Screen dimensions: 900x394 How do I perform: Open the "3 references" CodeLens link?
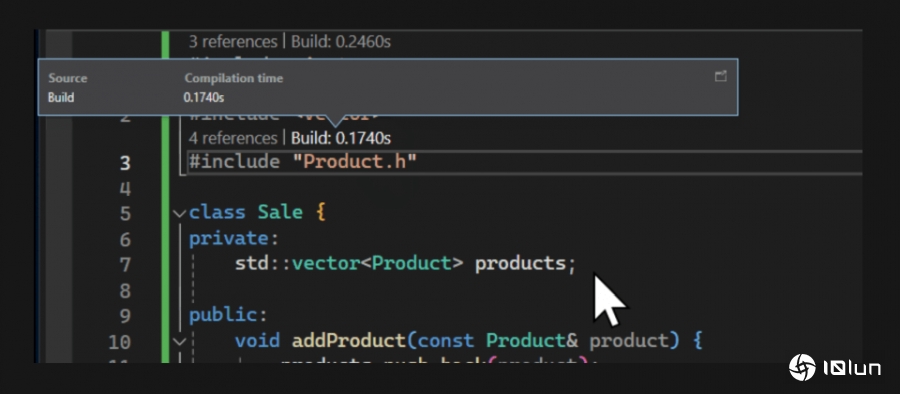[x=233, y=42]
